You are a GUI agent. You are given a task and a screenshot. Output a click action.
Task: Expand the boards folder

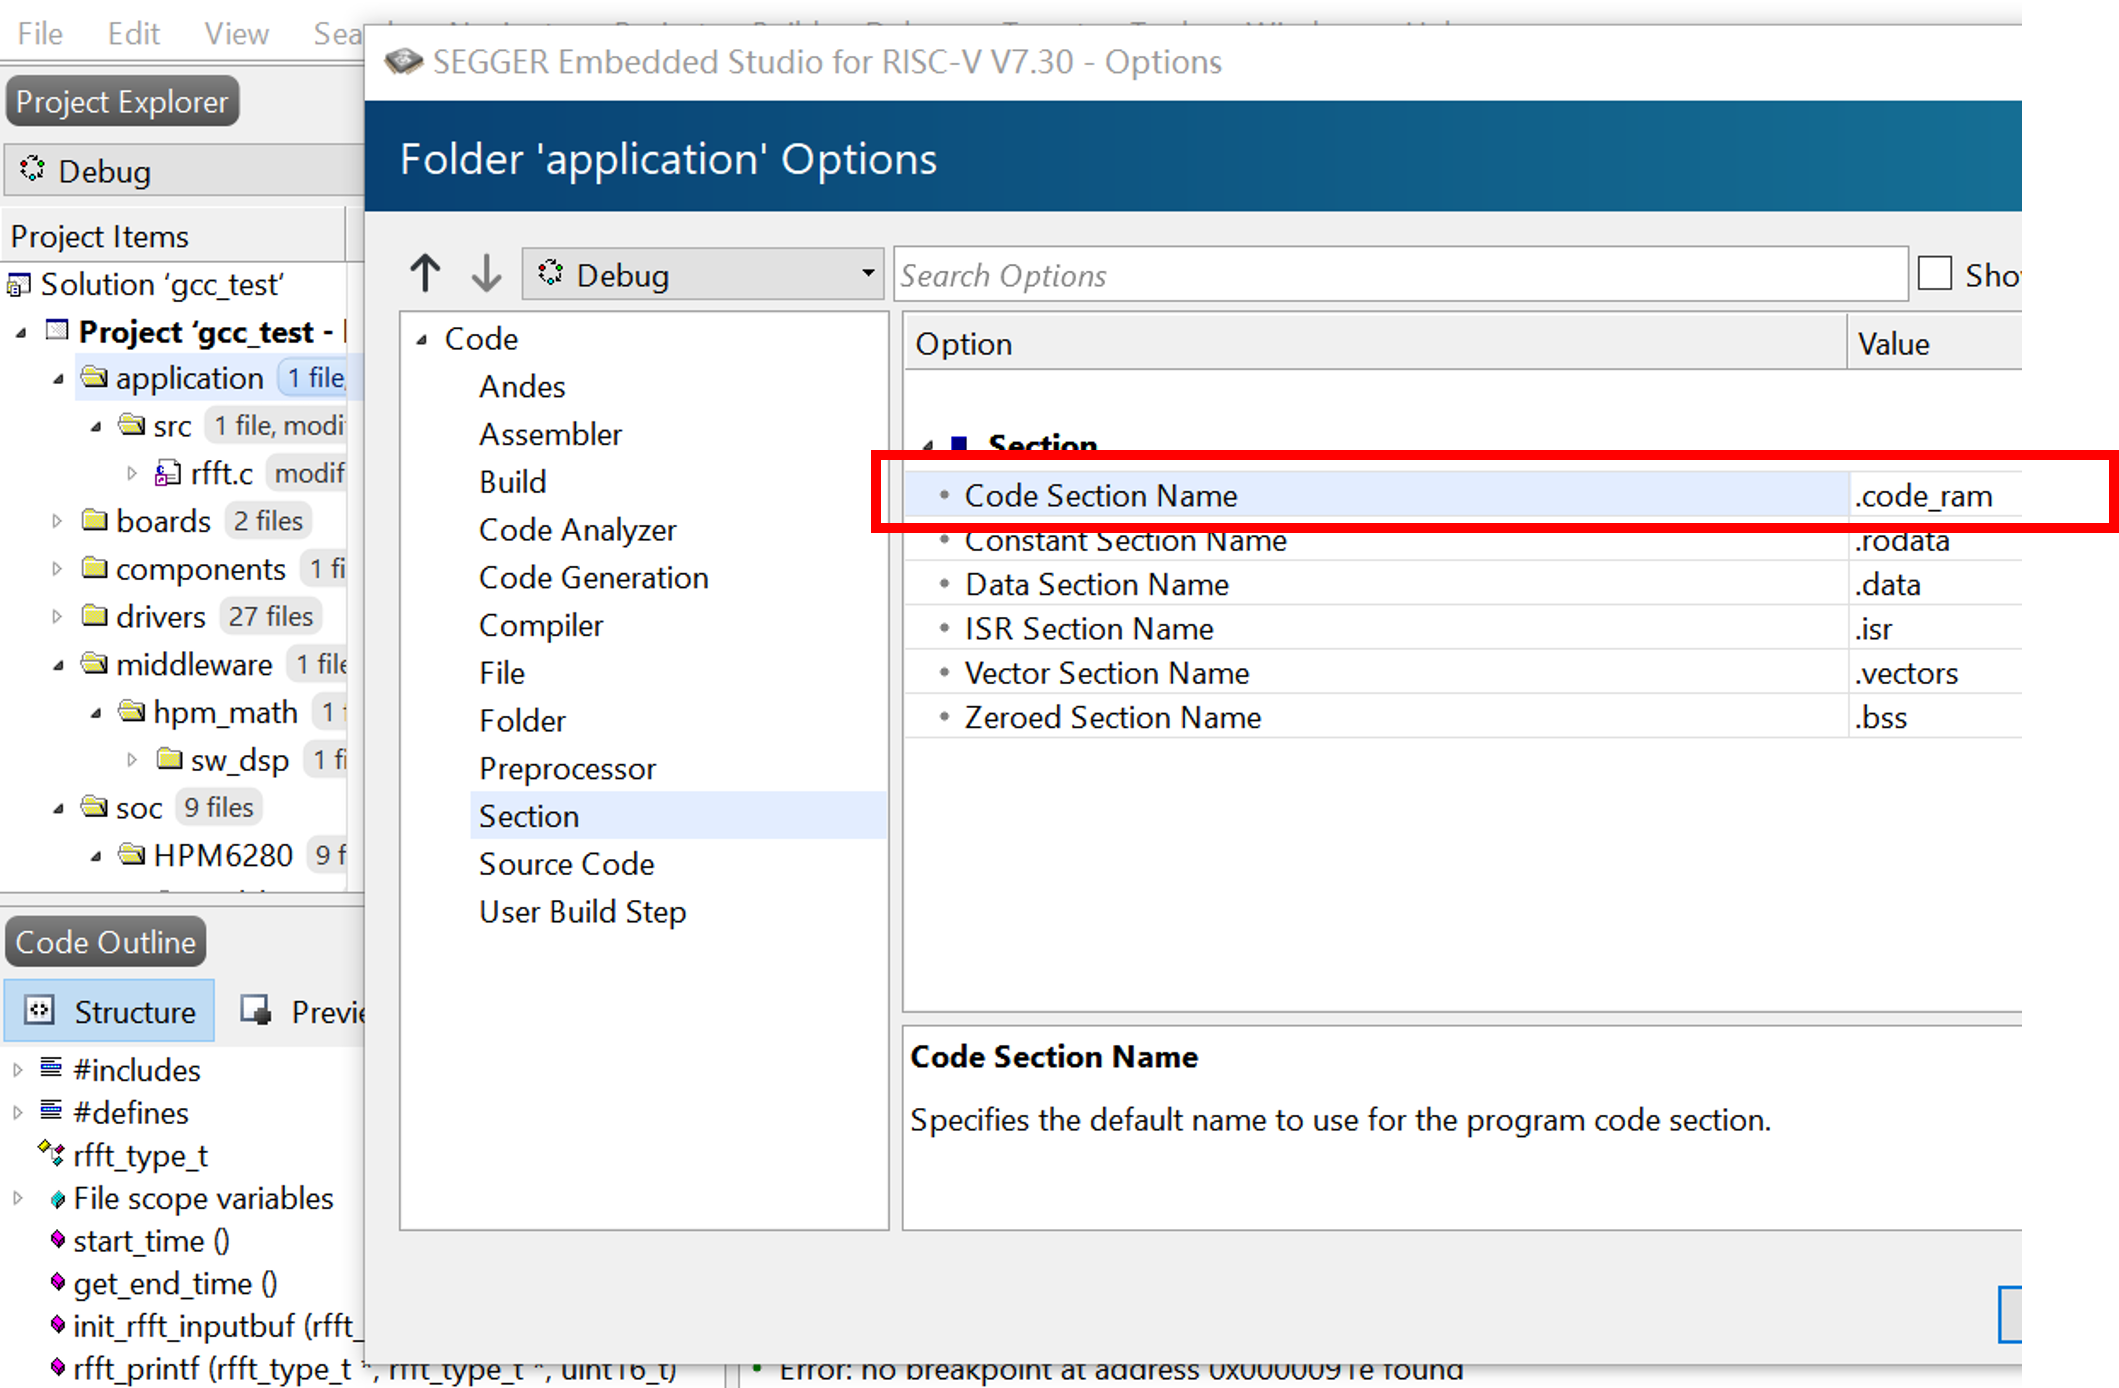[x=57, y=521]
